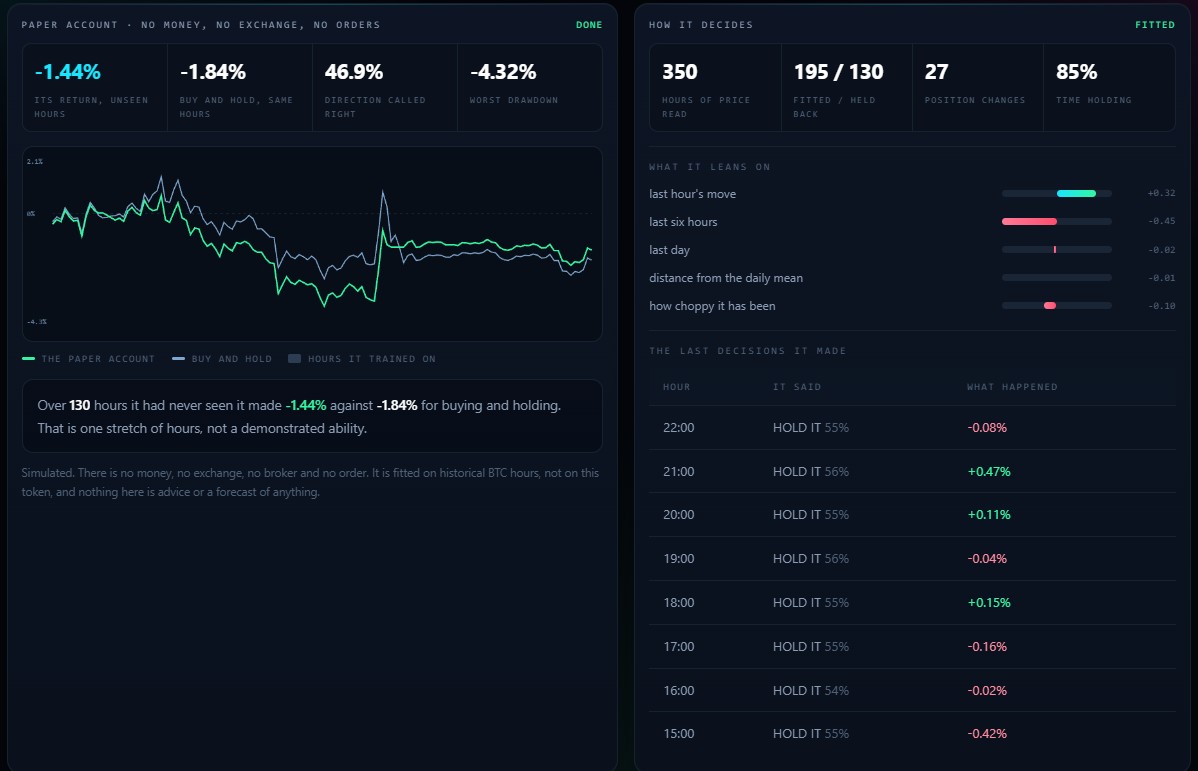This screenshot has height=771, width=1198.
Task: Select the 46.9% direction called right value
Action: [x=354, y=72]
